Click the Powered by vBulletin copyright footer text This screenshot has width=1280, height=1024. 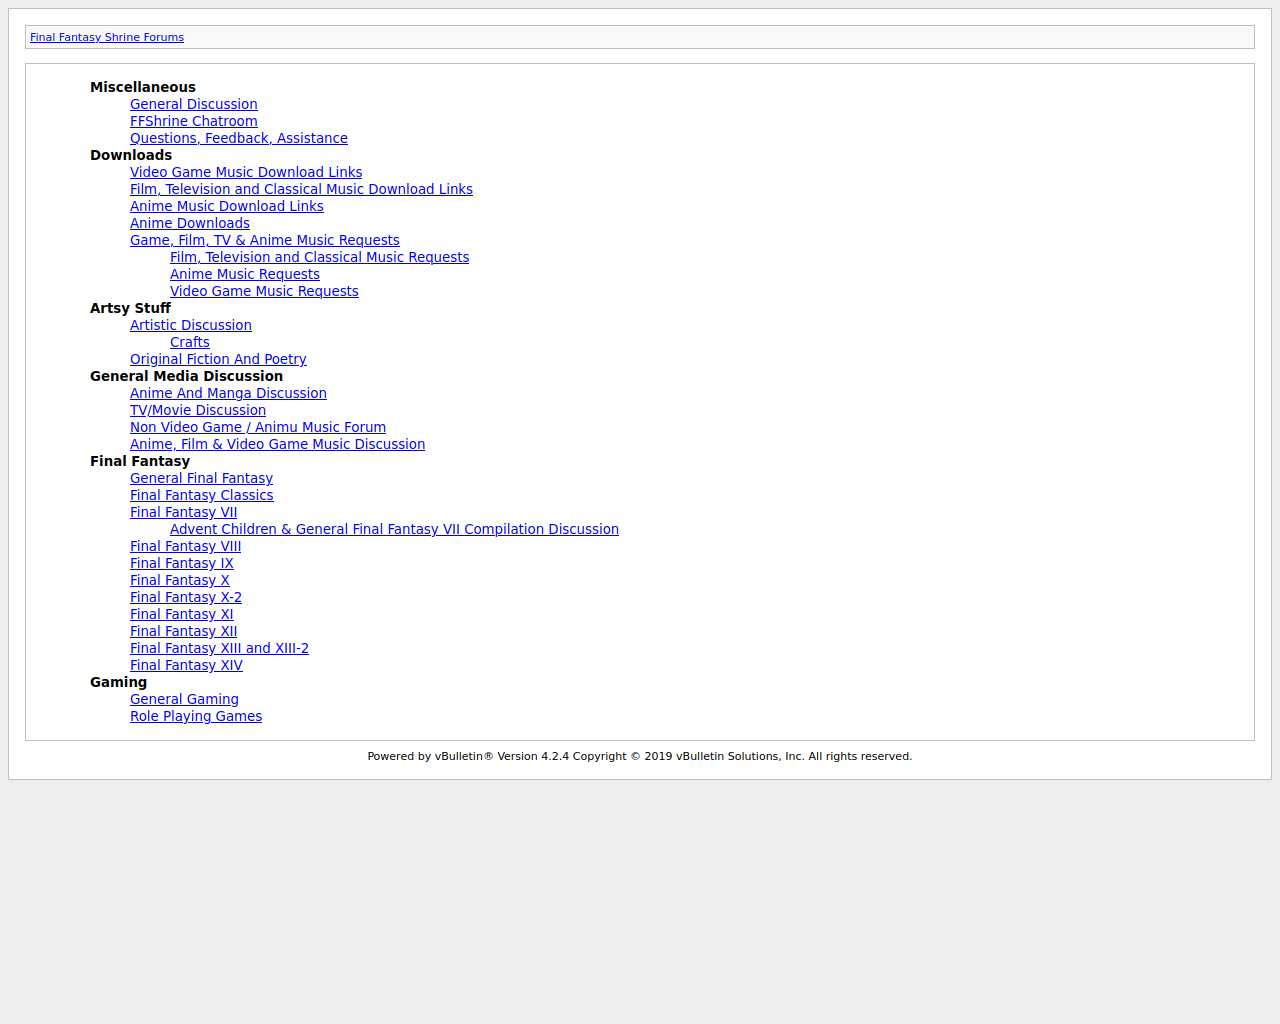pos(640,756)
